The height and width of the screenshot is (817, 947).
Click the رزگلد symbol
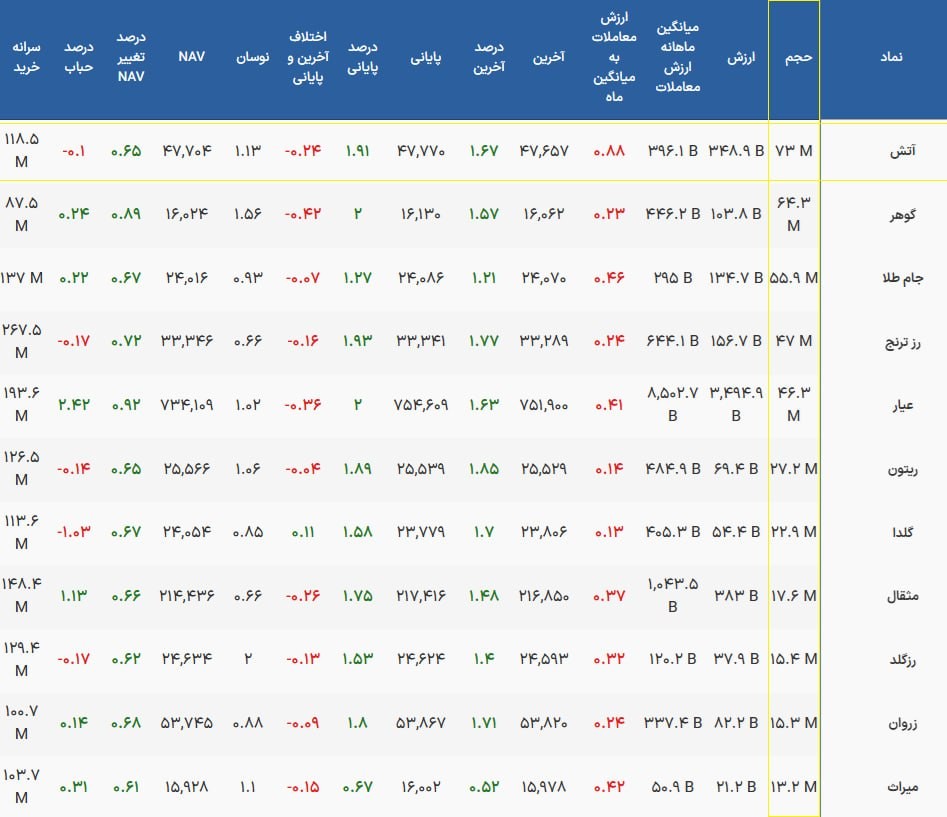pos(902,659)
